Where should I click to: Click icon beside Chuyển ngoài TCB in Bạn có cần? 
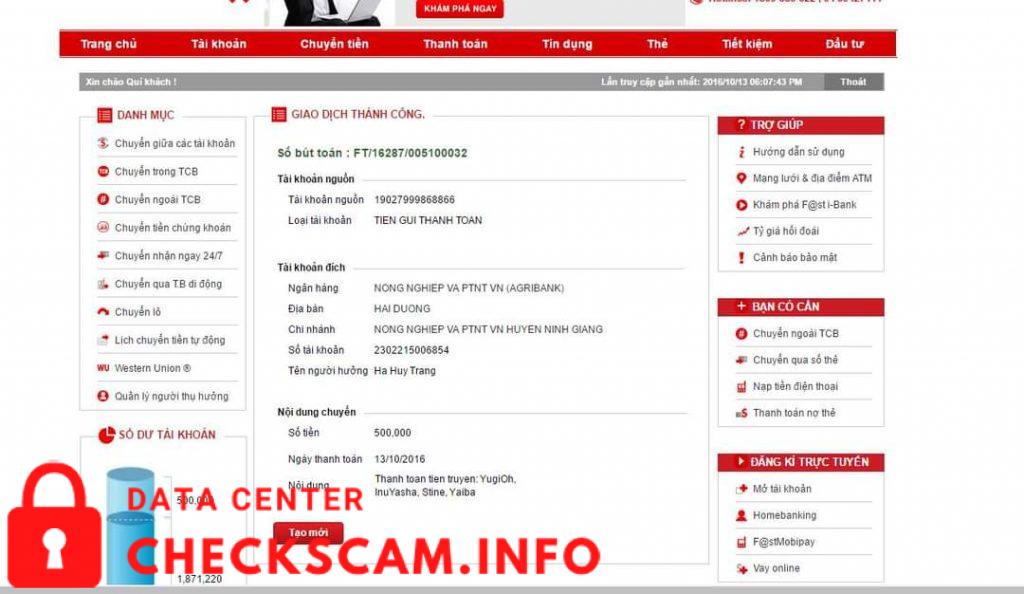click(x=741, y=334)
